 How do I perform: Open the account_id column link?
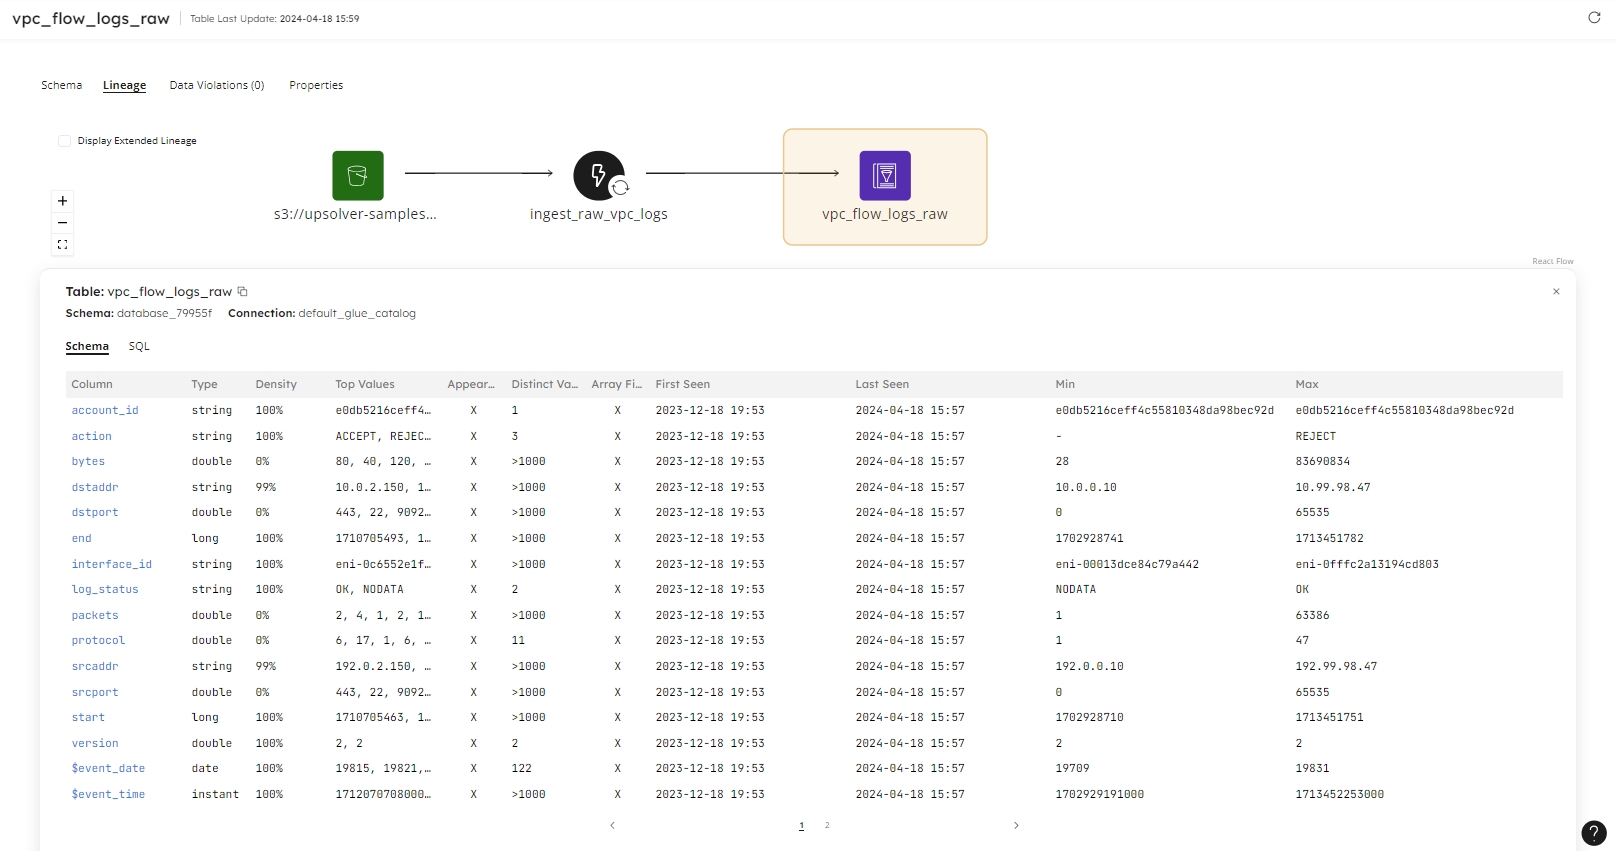coord(105,410)
